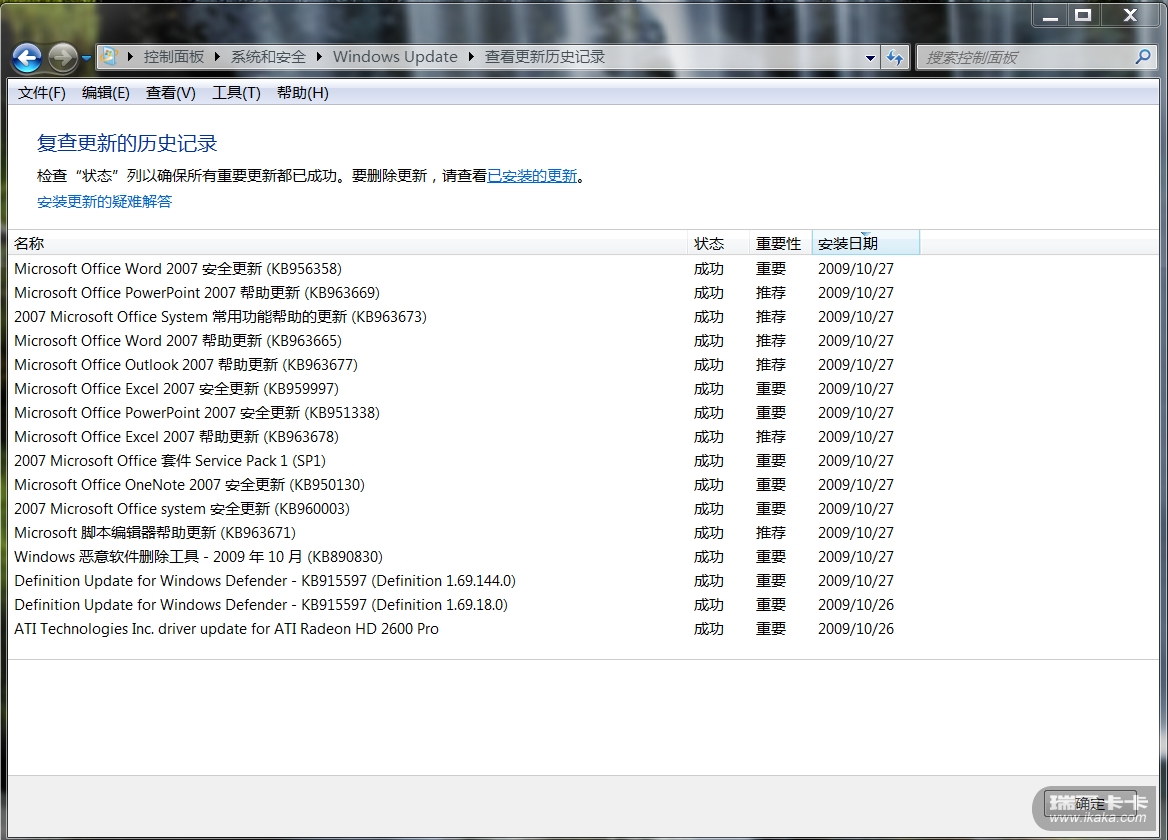Click 成功 status of the ATI driver row
This screenshot has width=1168, height=840.
coord(709,629)
